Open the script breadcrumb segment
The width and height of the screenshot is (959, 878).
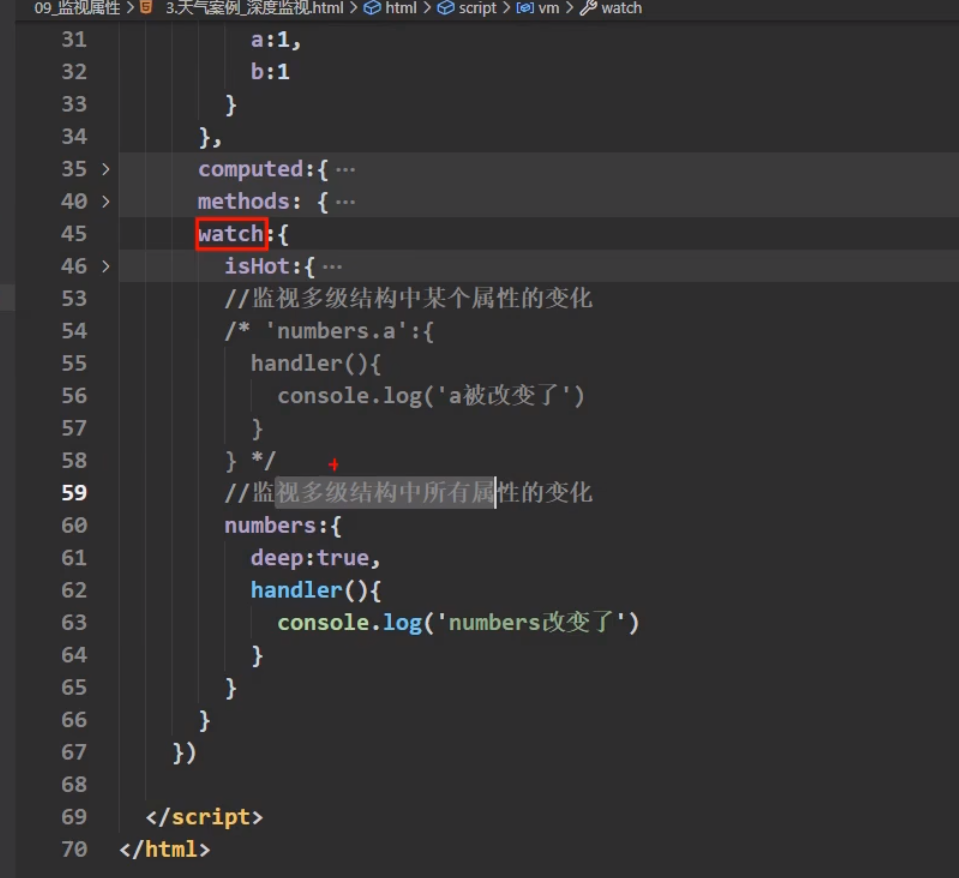pyautogui.click(x=477, y=8)
